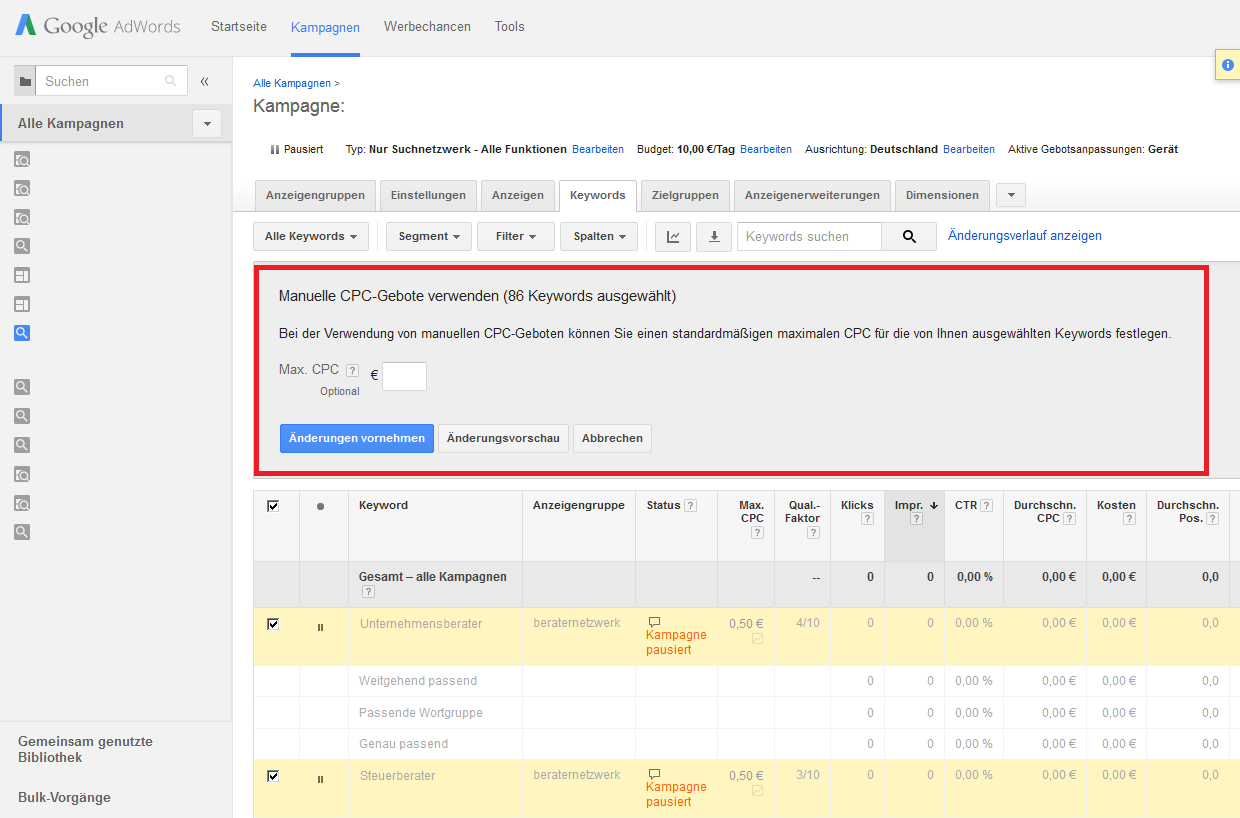Image resolution: width=1240 pixels, height=818 pixels.
Task: Collapse the sidebar with the double-chevron icon
Action: pyautogui.click(x=204, y=81)
